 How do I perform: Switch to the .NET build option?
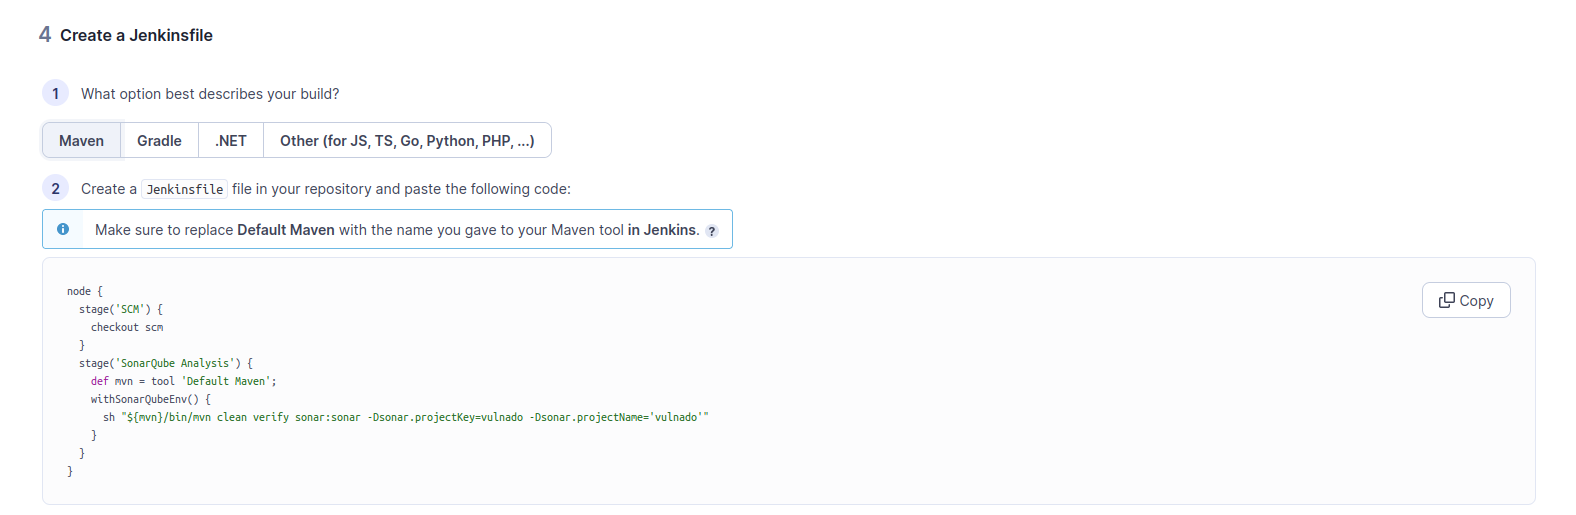click(x=231, y=140)
